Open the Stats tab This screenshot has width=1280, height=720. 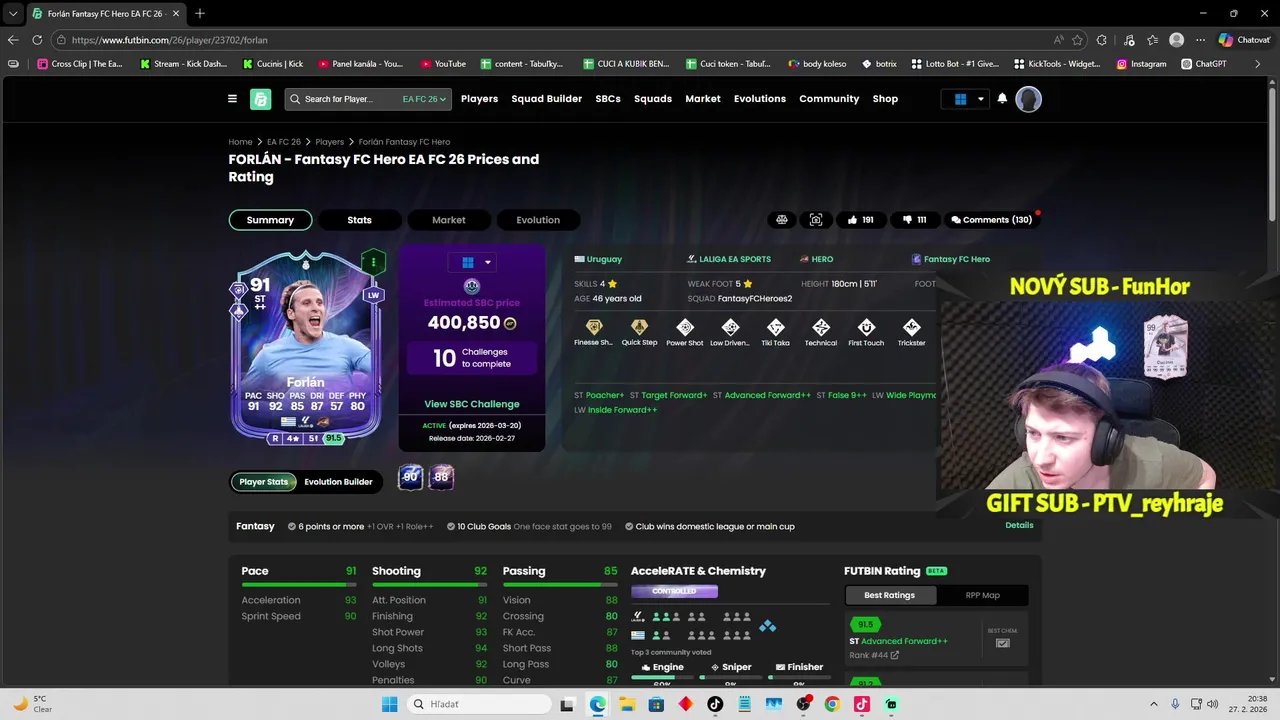click(x=359, y=220)
